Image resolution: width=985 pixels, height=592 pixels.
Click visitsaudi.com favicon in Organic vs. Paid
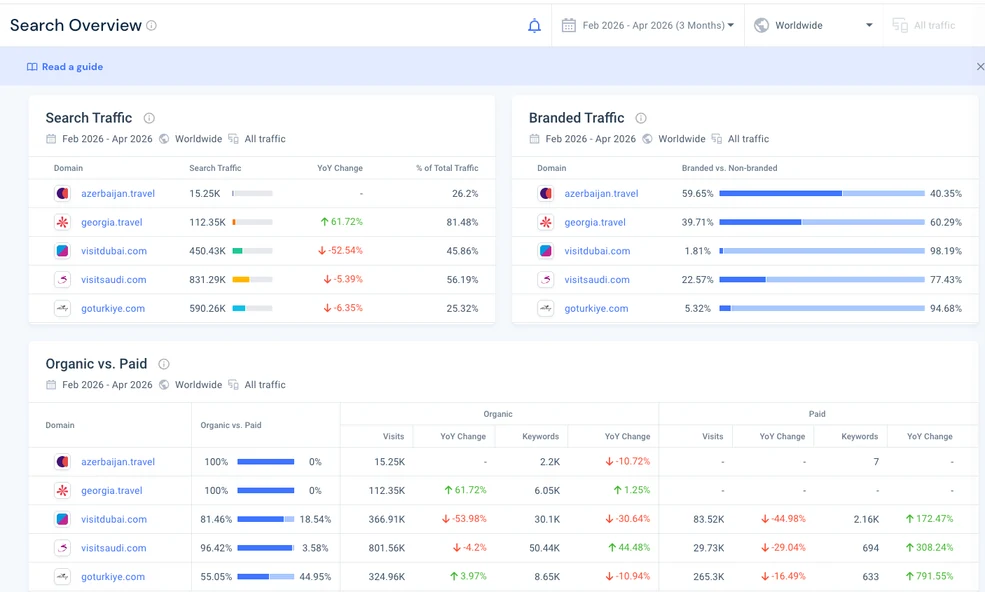pyautogui.click(x=62, y=548)
